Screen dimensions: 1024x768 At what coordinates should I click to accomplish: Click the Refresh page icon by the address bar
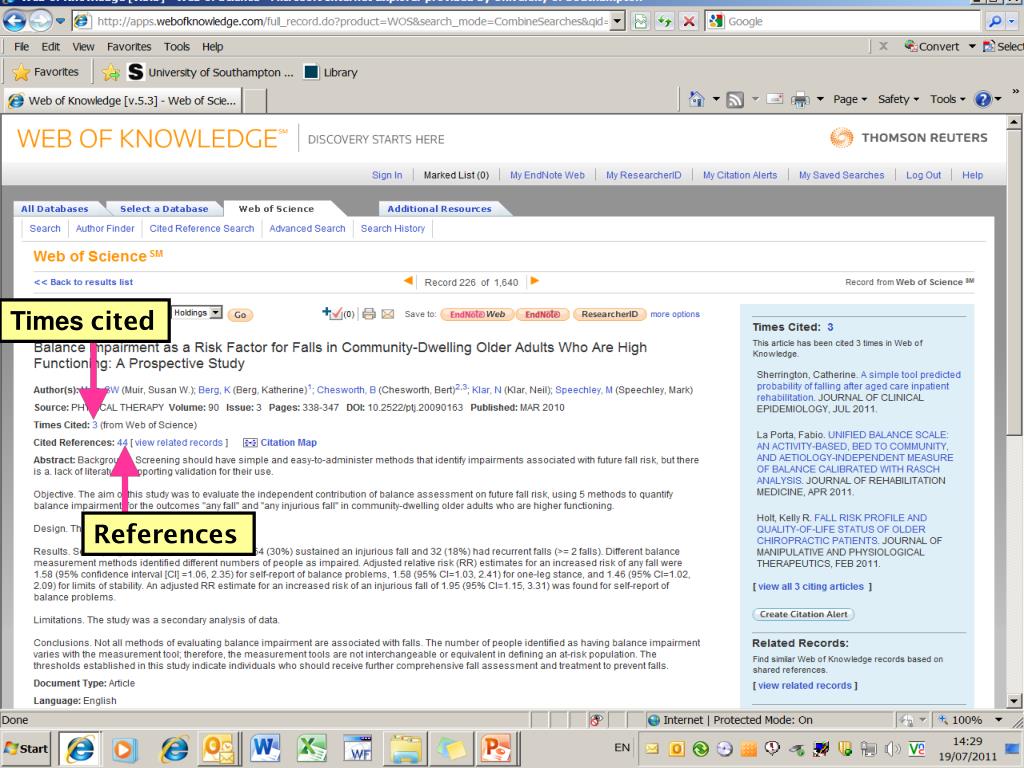(x=664, y=21)
